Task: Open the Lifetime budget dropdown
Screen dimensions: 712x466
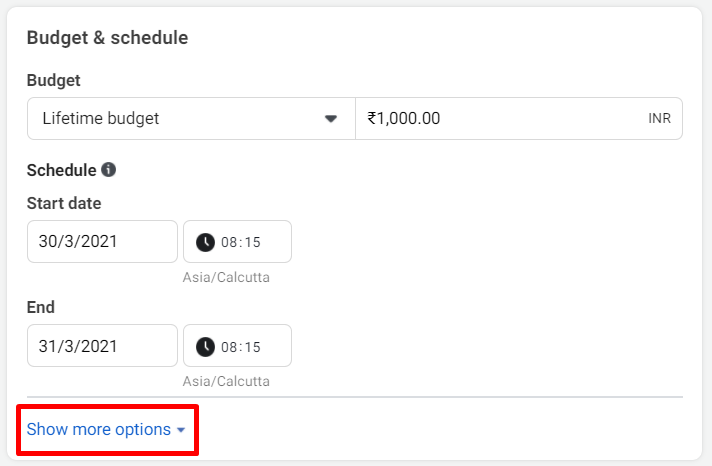Action: (x=191, y=119)
